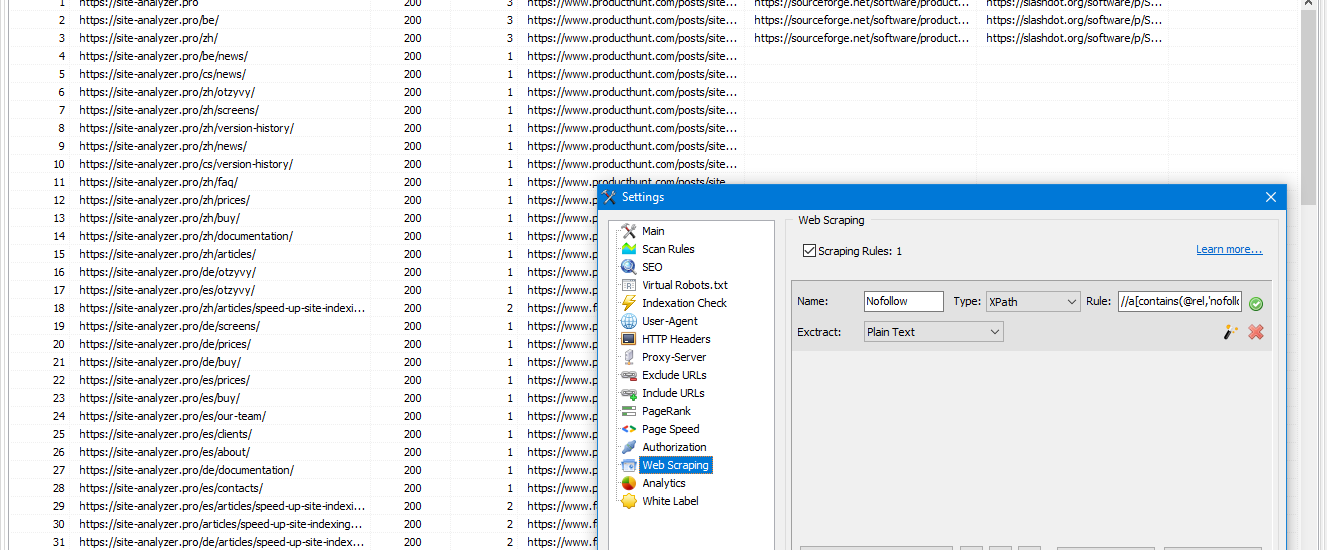Image resolution: width=1327 pixels, height=550 pixels.
Task: Open the HTTP Headers icon
Action: coord(628,339)
